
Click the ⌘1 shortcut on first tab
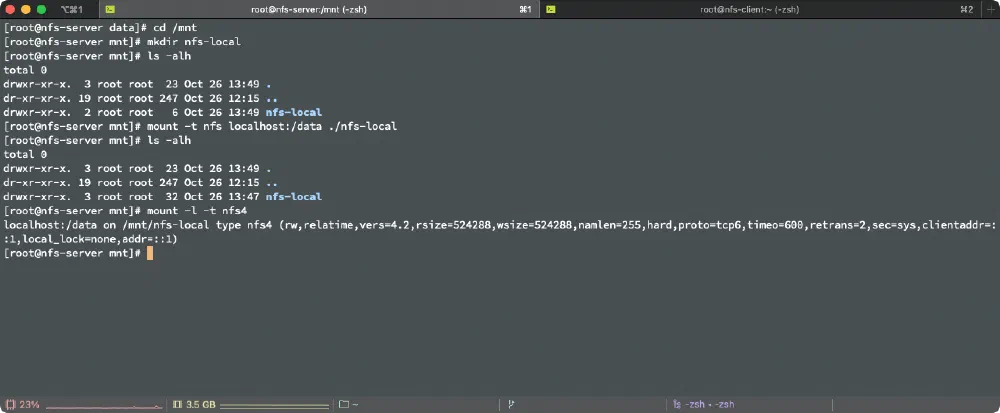point(526,10)
